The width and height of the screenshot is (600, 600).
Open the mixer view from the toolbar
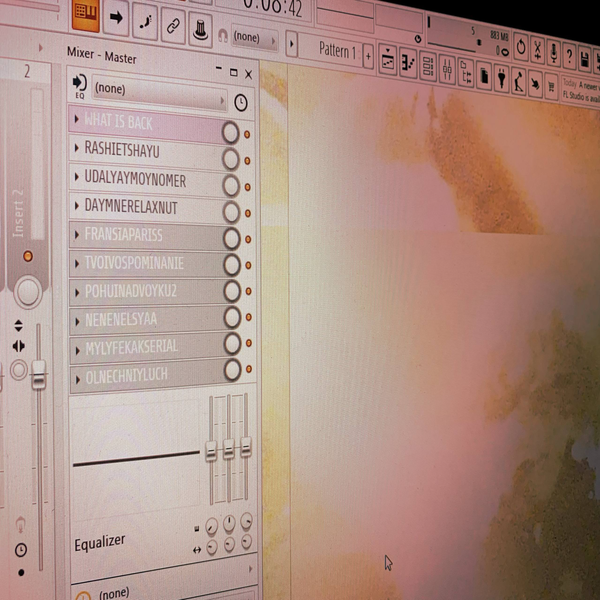447,68
